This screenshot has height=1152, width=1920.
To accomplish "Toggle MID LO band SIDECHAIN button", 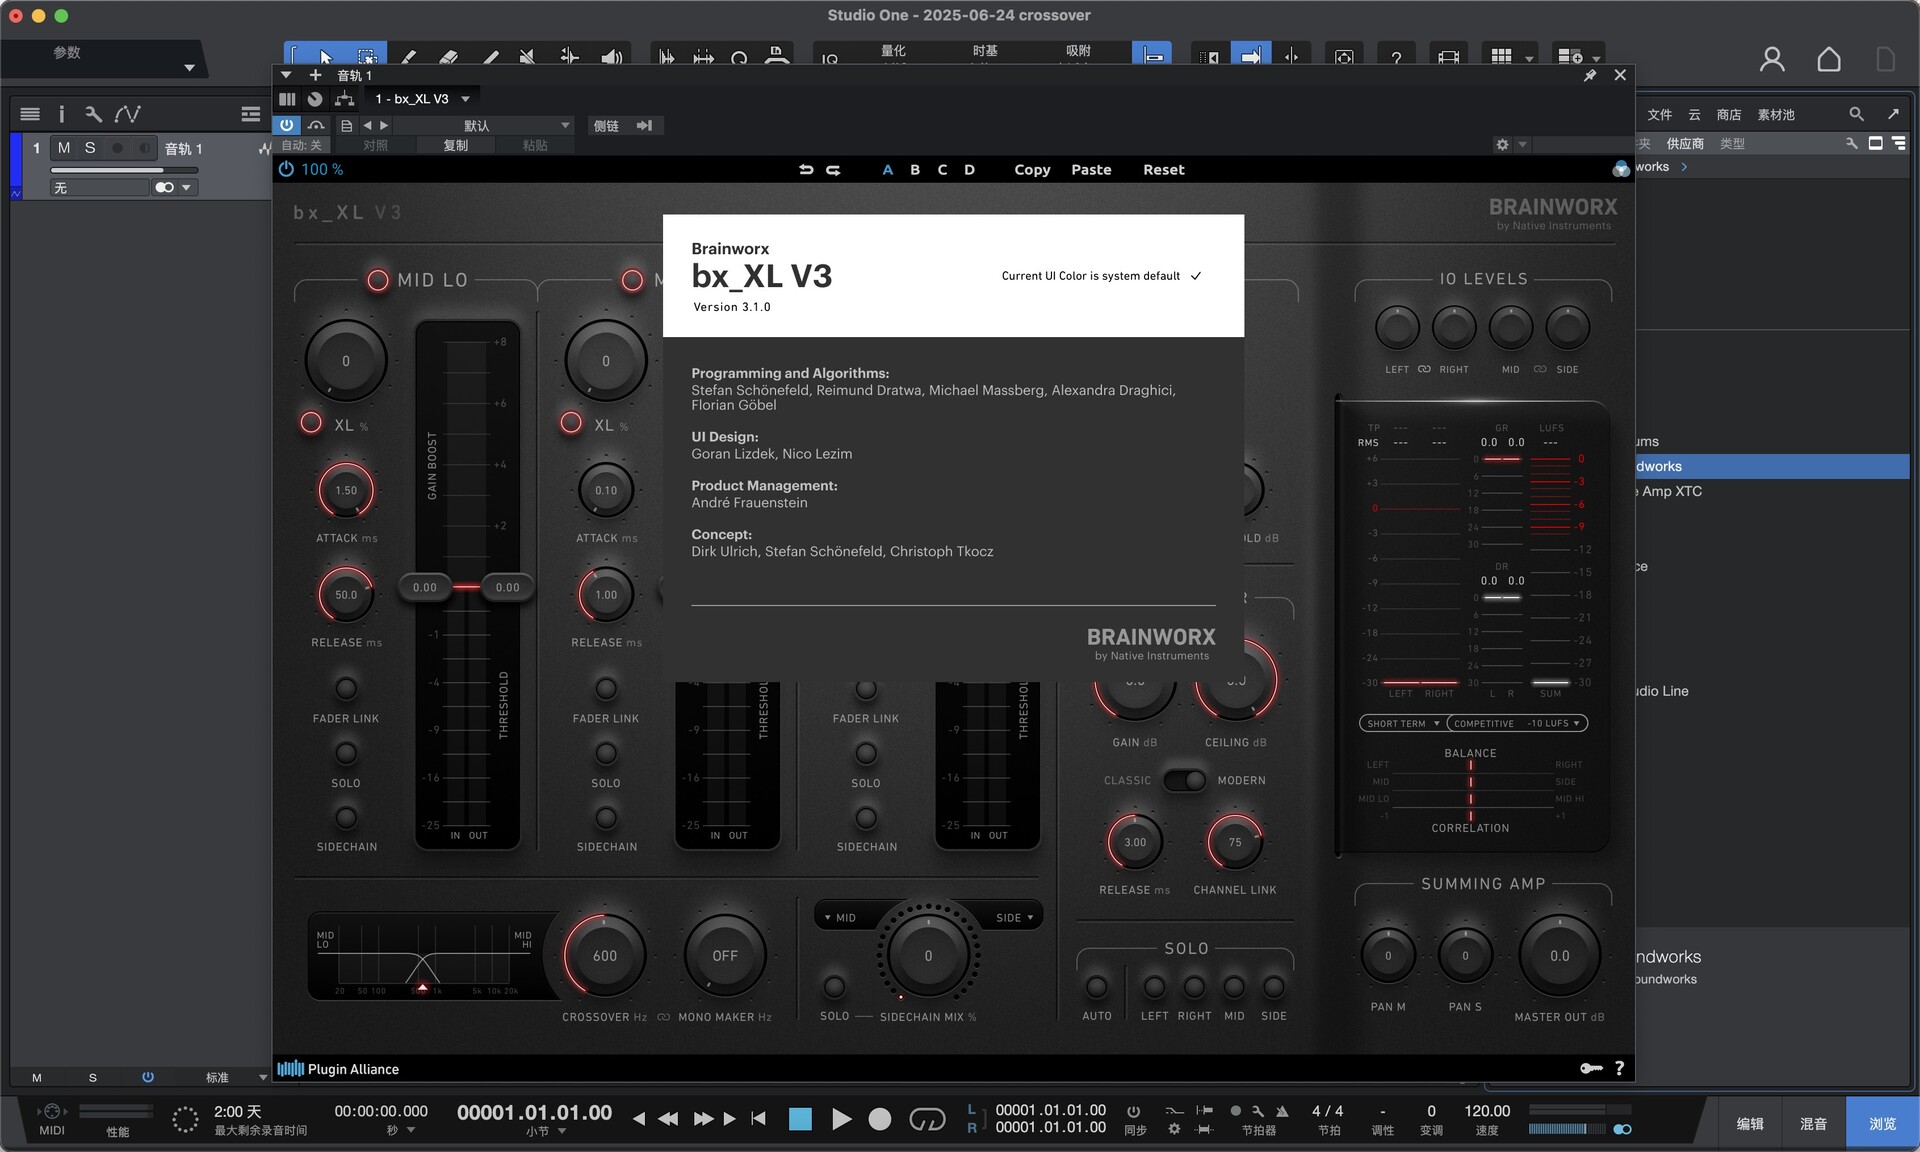I will point(346,817).
